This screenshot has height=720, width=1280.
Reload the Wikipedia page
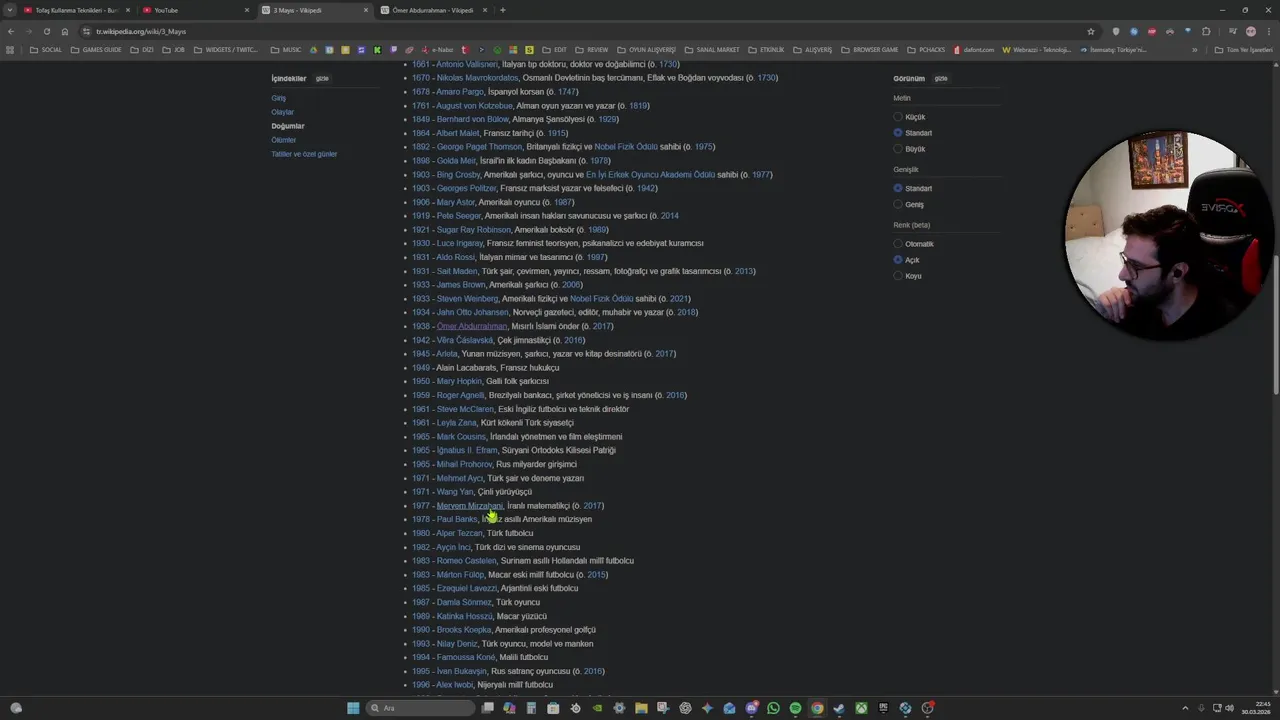point(46,31)
